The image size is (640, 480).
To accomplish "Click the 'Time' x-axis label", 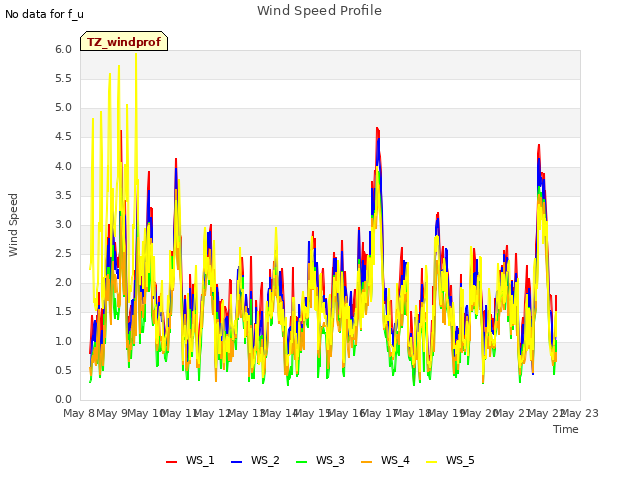I will tap(566, 429).
